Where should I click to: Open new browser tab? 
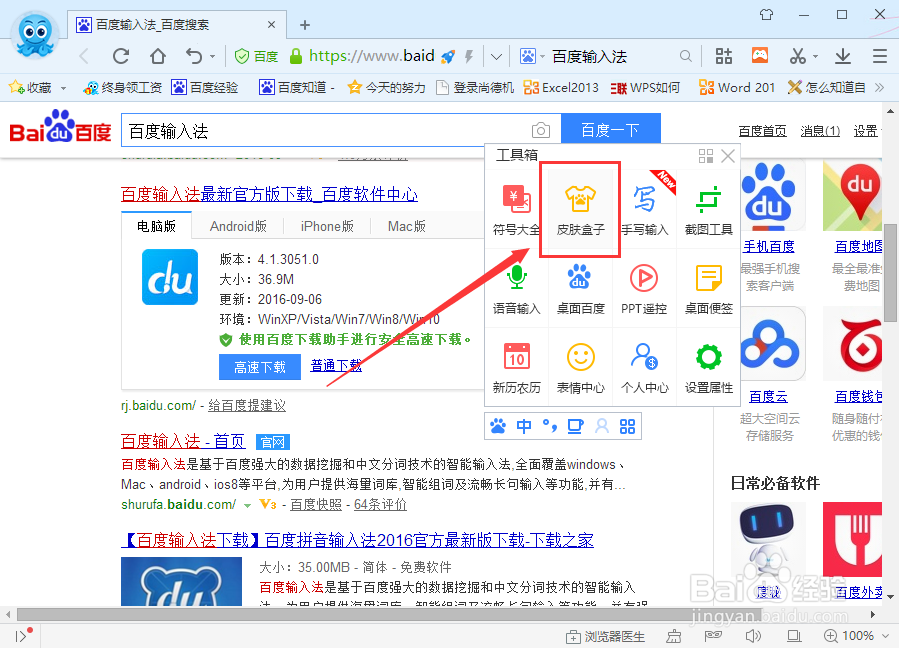point(305,25)
